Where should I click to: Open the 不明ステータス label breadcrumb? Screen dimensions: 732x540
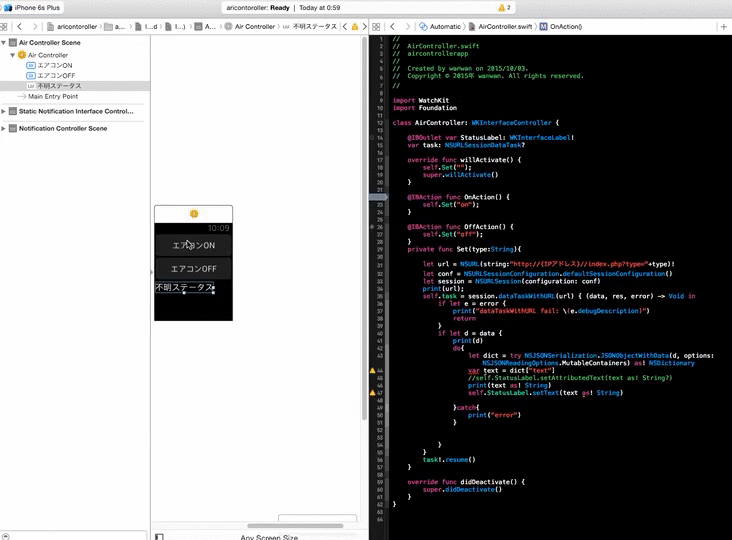(x=310, y=27)
